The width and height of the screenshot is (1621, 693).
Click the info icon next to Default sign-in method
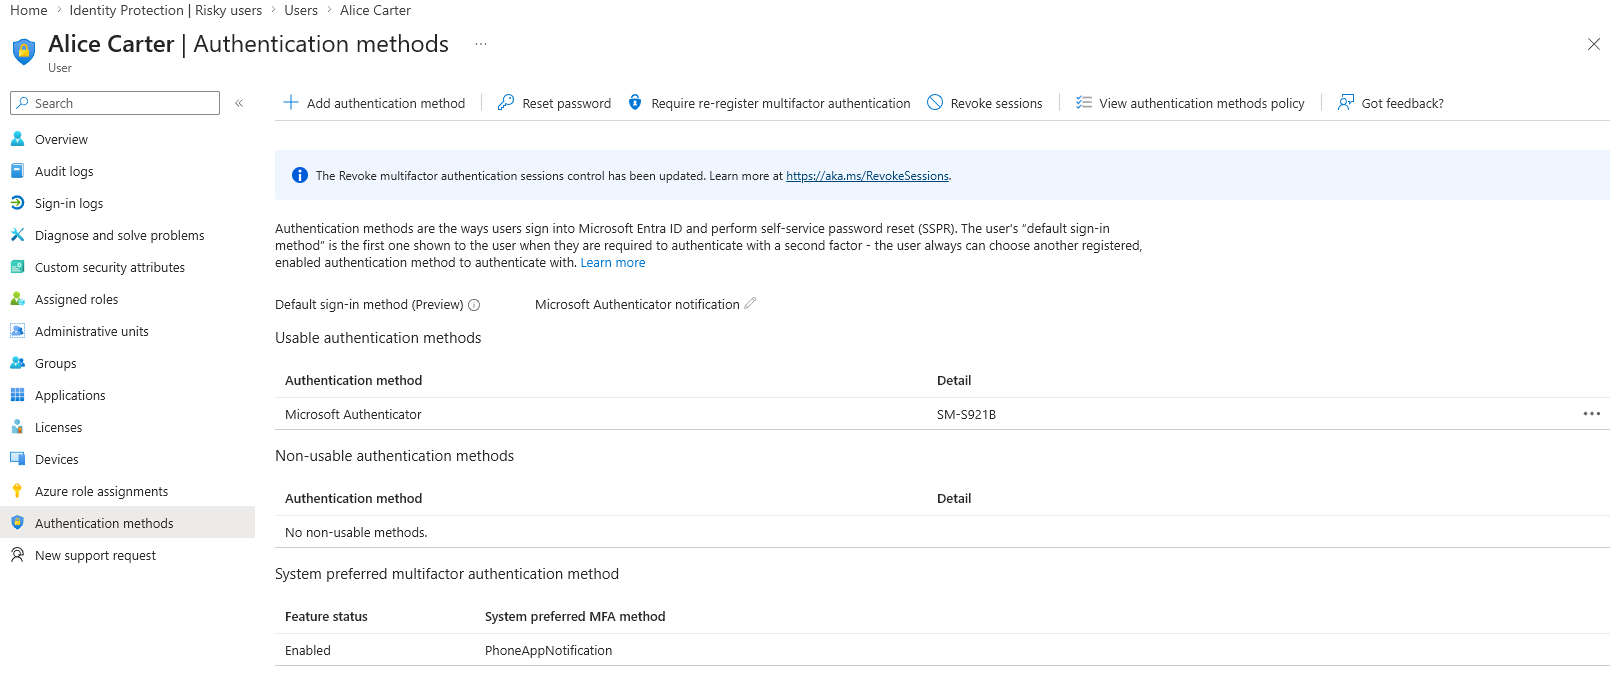(474, 305)
